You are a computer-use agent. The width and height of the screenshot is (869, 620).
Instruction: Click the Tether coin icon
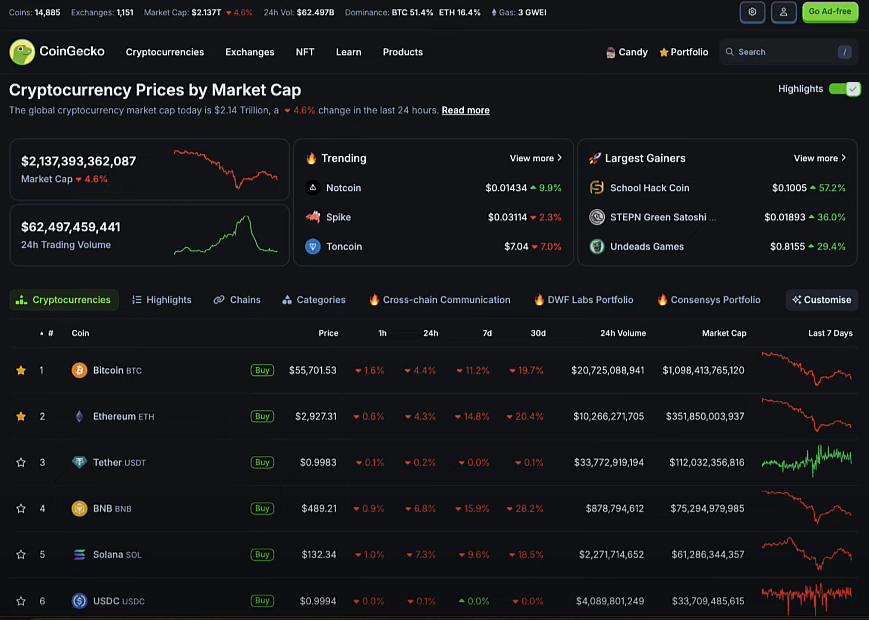click(x=79, y=462)
